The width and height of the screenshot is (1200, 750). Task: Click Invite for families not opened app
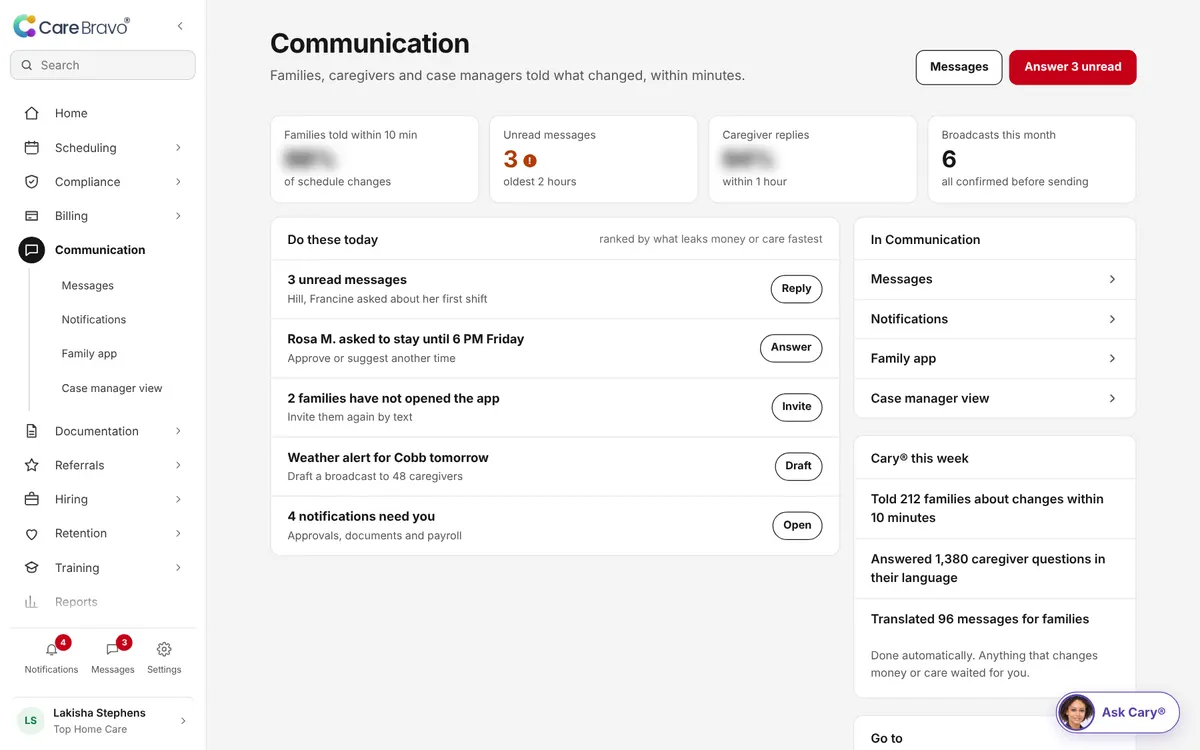(x=796, y=407)
